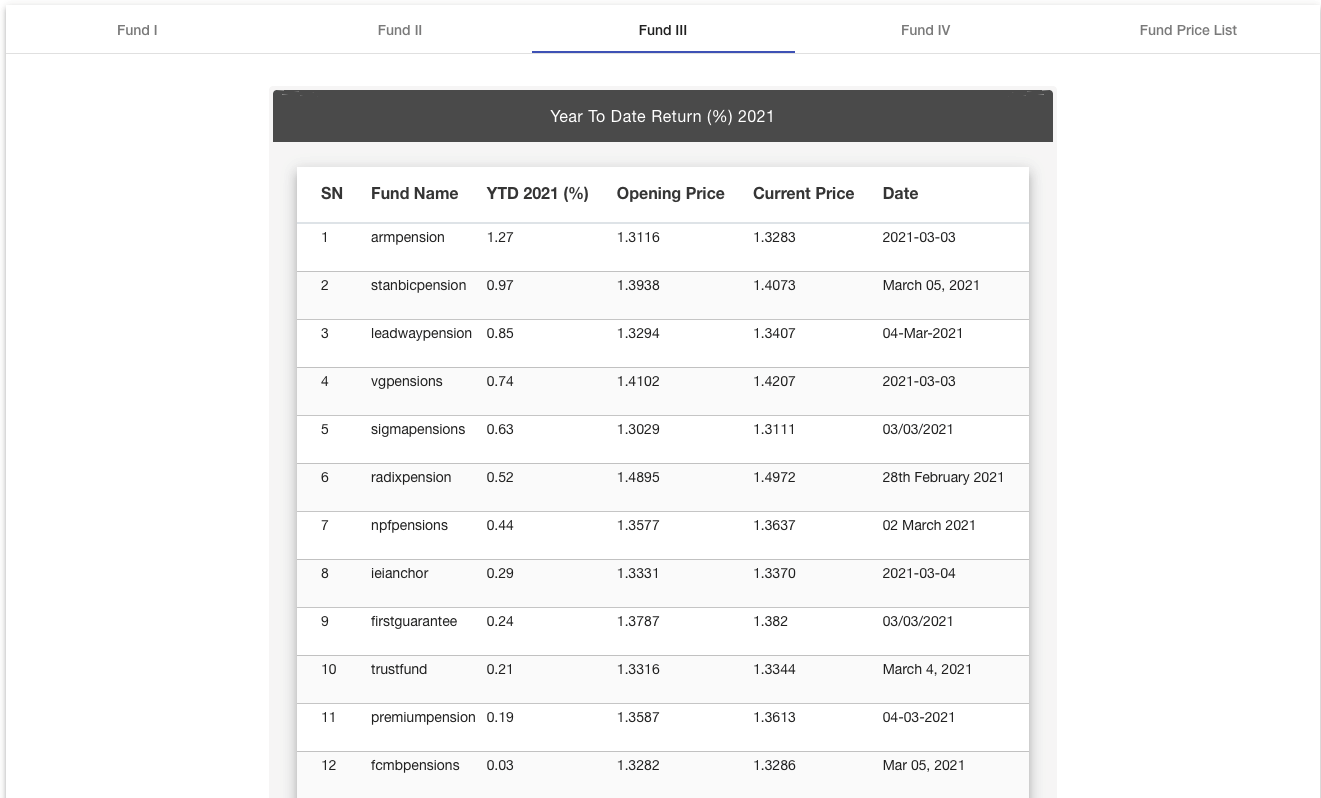The width and height of the screenshot is (1321, 798).
Task: Go to the Fund IV tab
Action: click(925, 30)
